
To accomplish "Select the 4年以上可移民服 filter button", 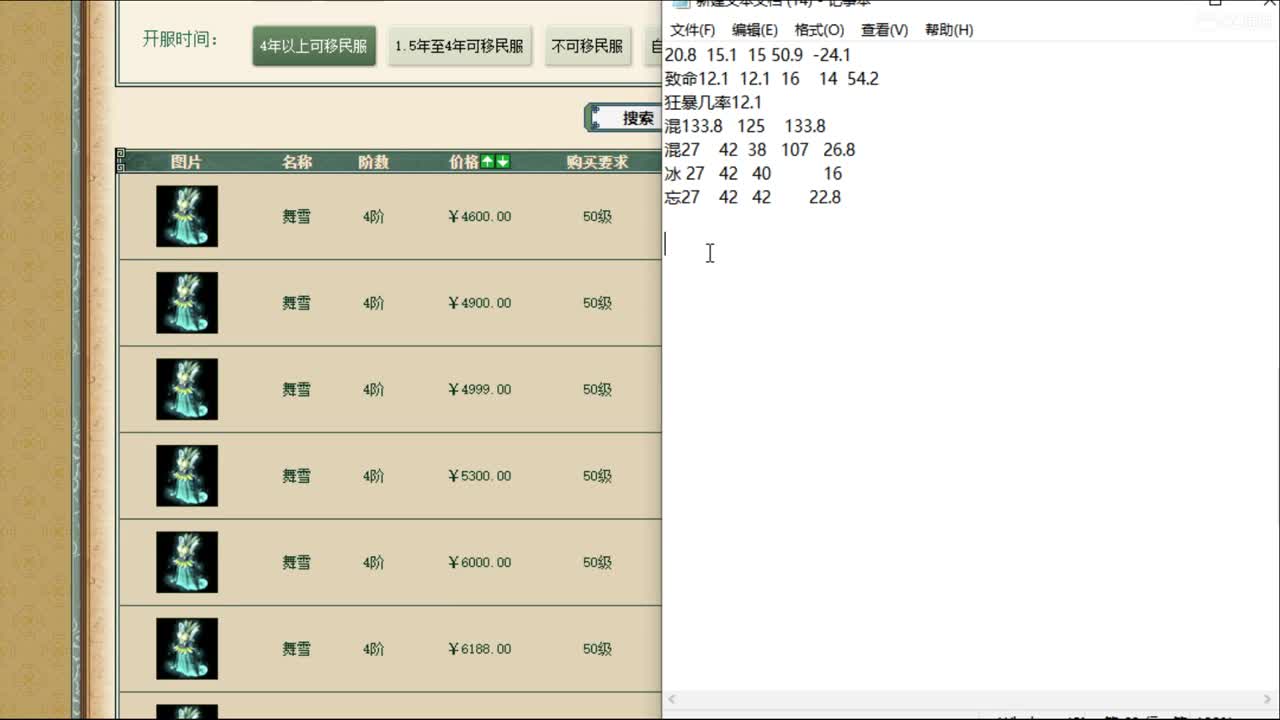I will 314,46.
